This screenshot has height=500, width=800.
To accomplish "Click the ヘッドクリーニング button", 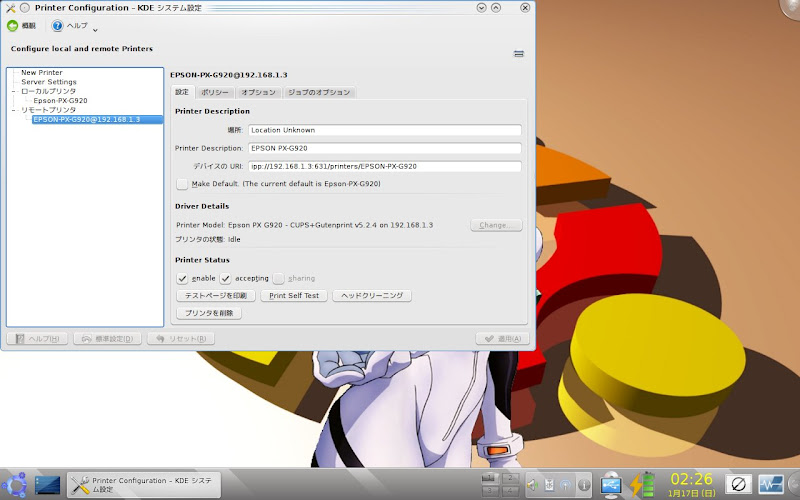I will coord(372,295).
